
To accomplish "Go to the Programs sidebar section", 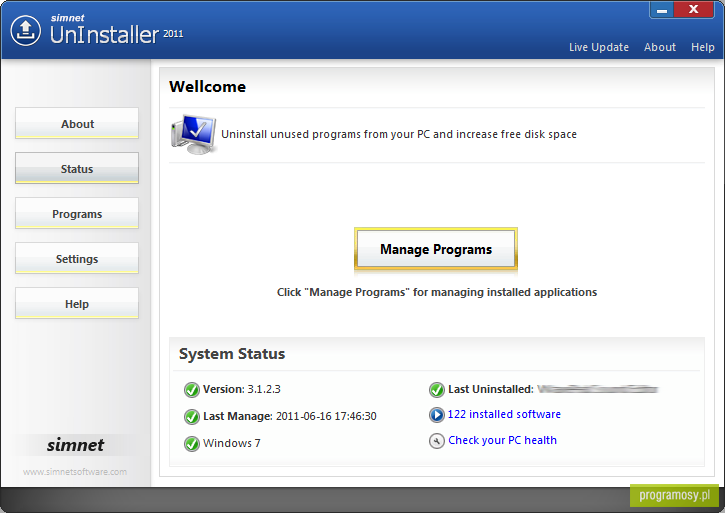I will 77,213.
